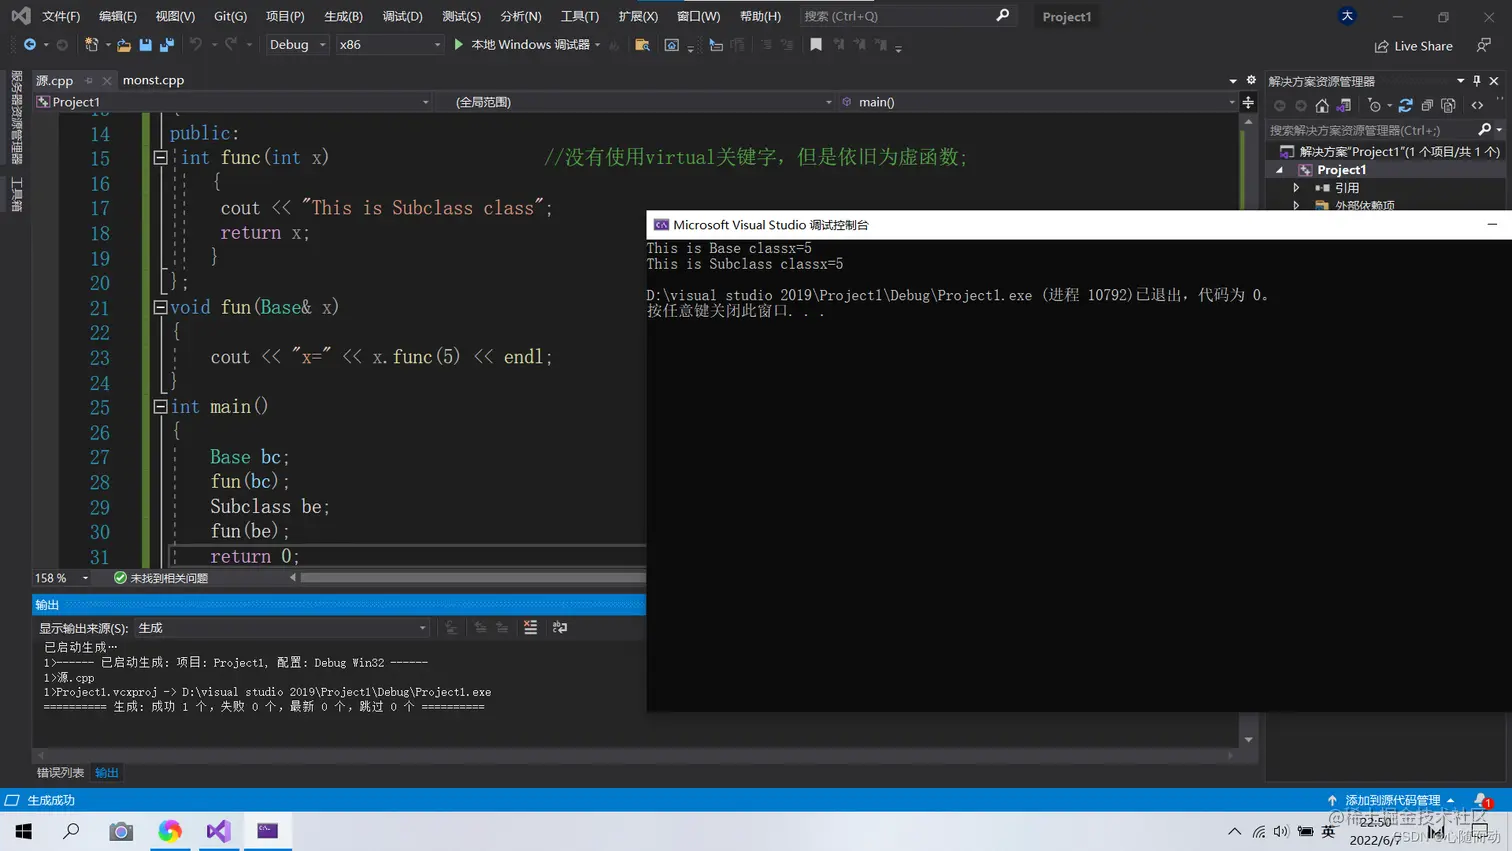Click the split editor window icon
The height and width of the screenshot is (851, 1512).
click(1248, 102)
